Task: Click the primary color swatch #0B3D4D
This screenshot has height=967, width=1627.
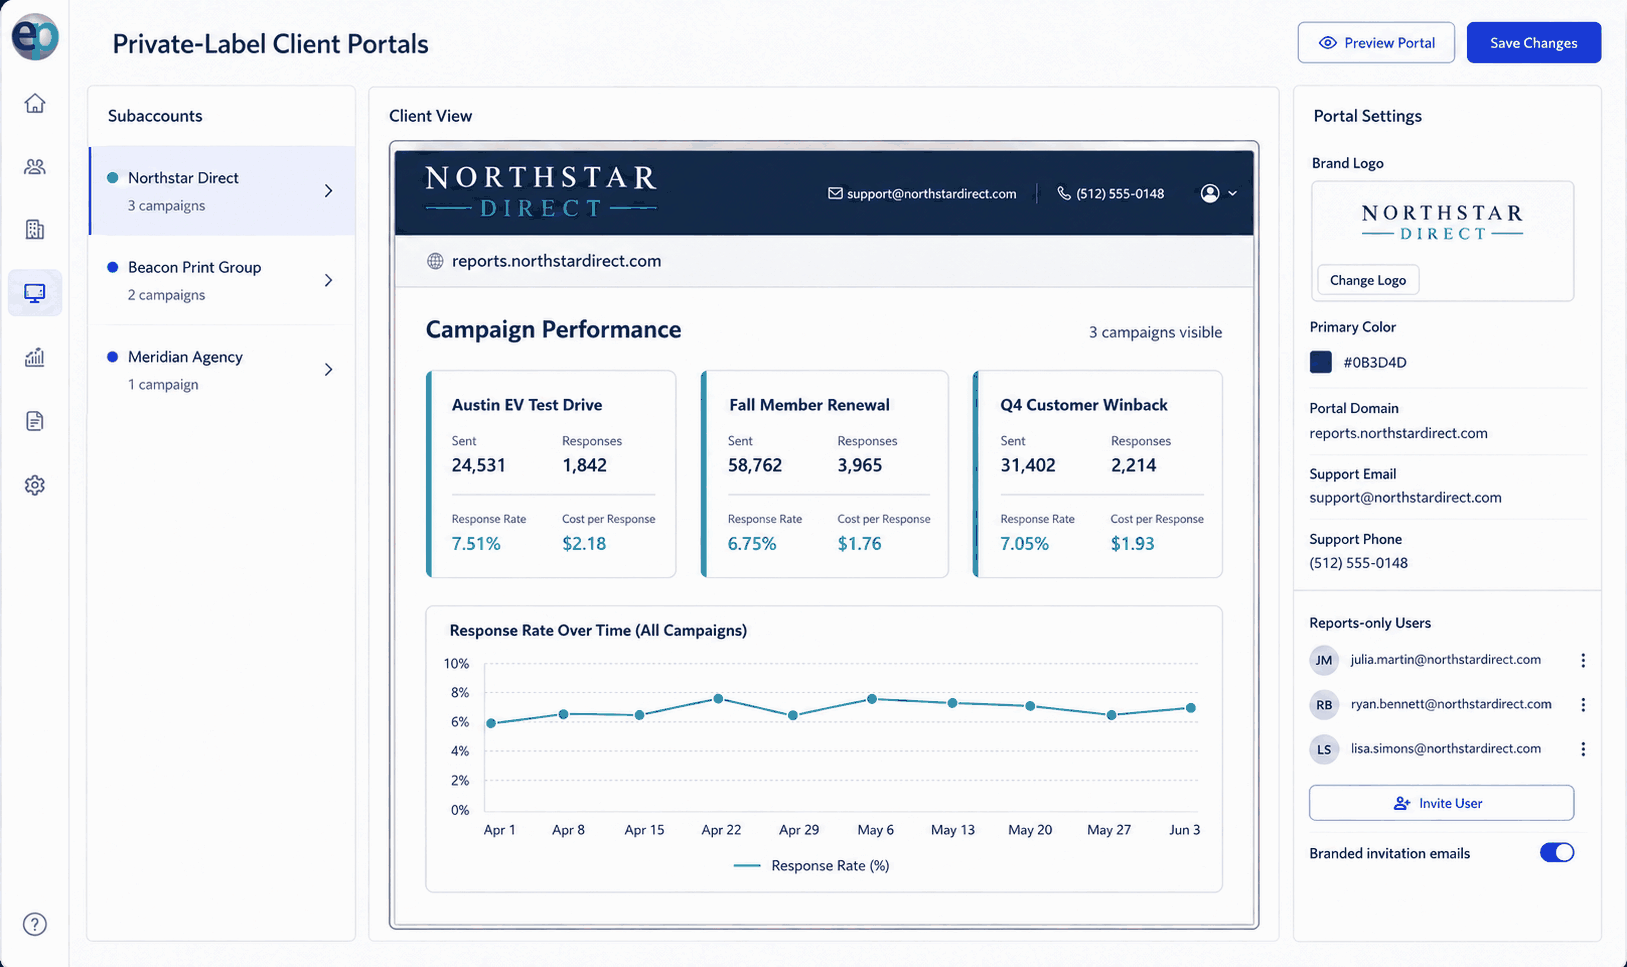Action: click(1321, 362)
